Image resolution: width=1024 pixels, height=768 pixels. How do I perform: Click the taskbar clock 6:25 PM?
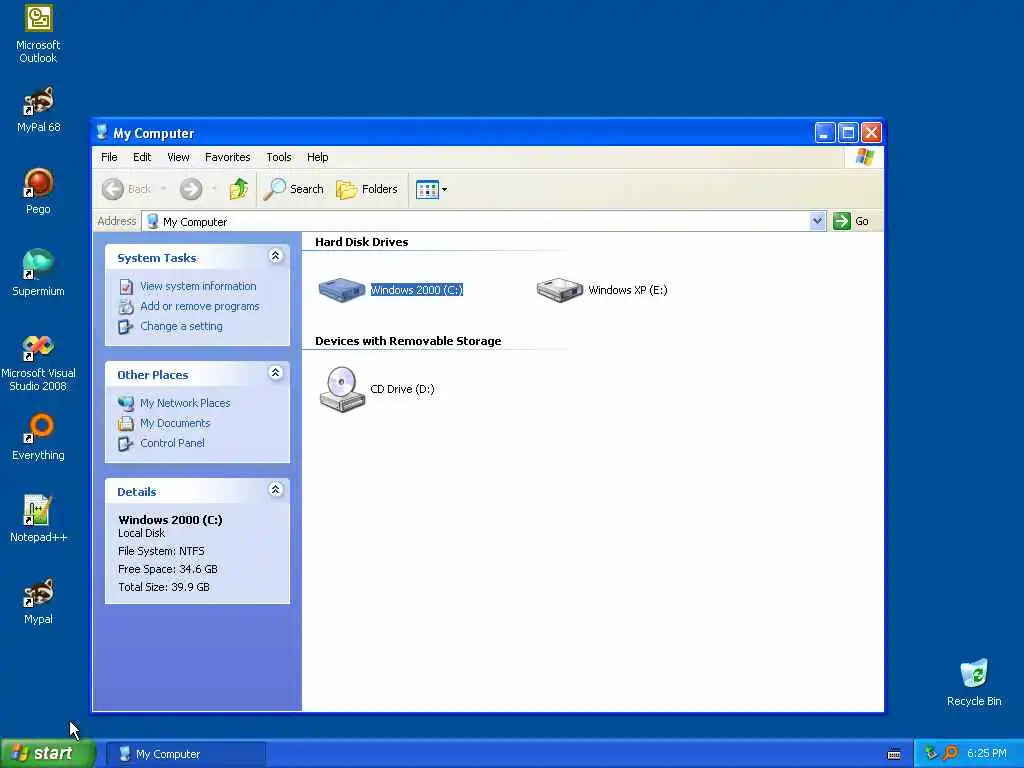point(986,754)
